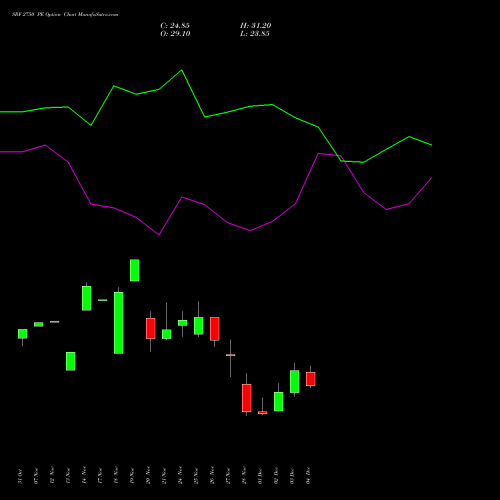Click the low price value L: 23.85

pos(255,34)
